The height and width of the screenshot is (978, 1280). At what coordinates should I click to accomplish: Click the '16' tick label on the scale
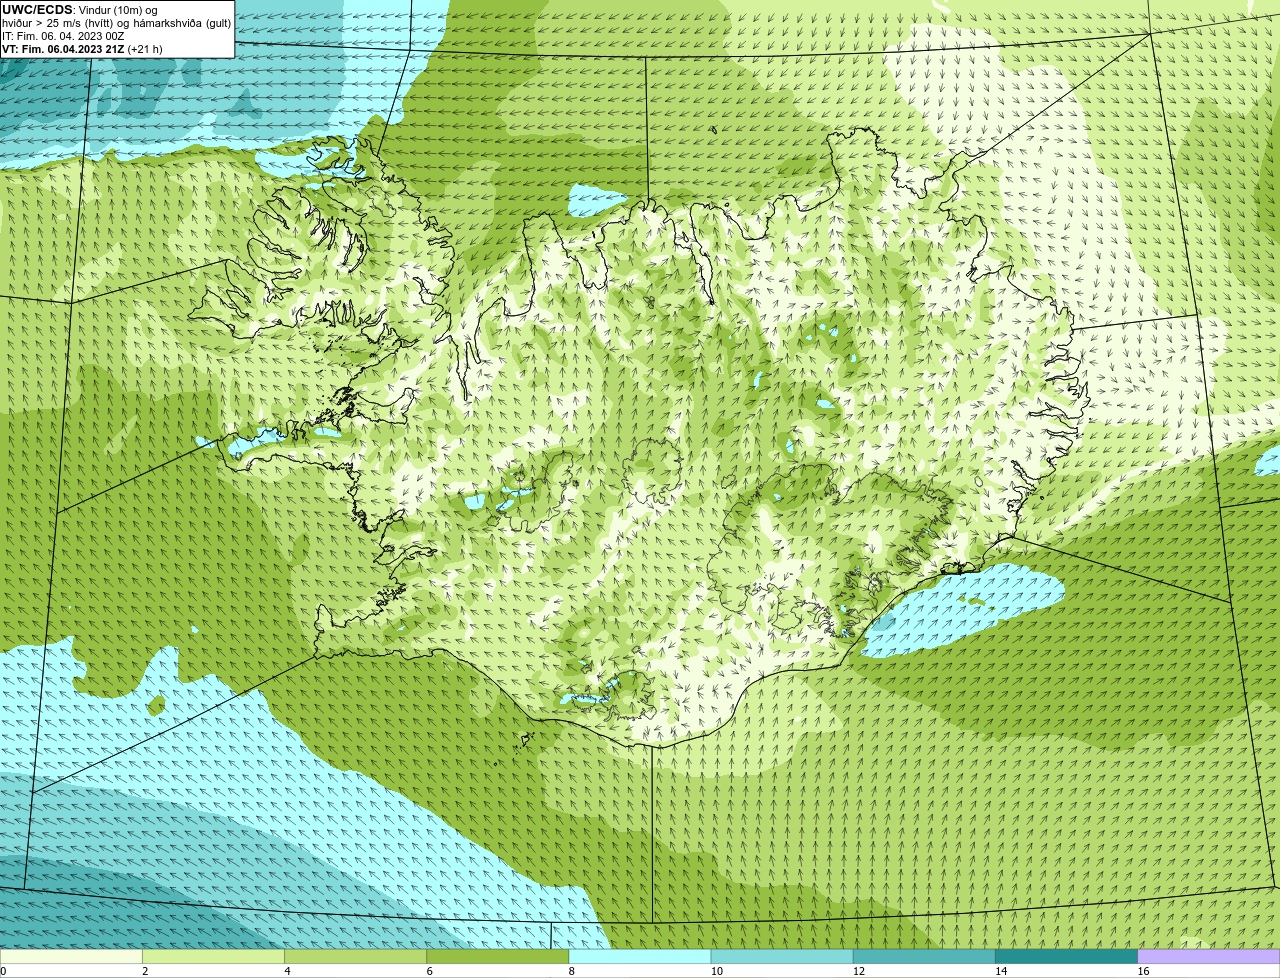point(1143,971)
